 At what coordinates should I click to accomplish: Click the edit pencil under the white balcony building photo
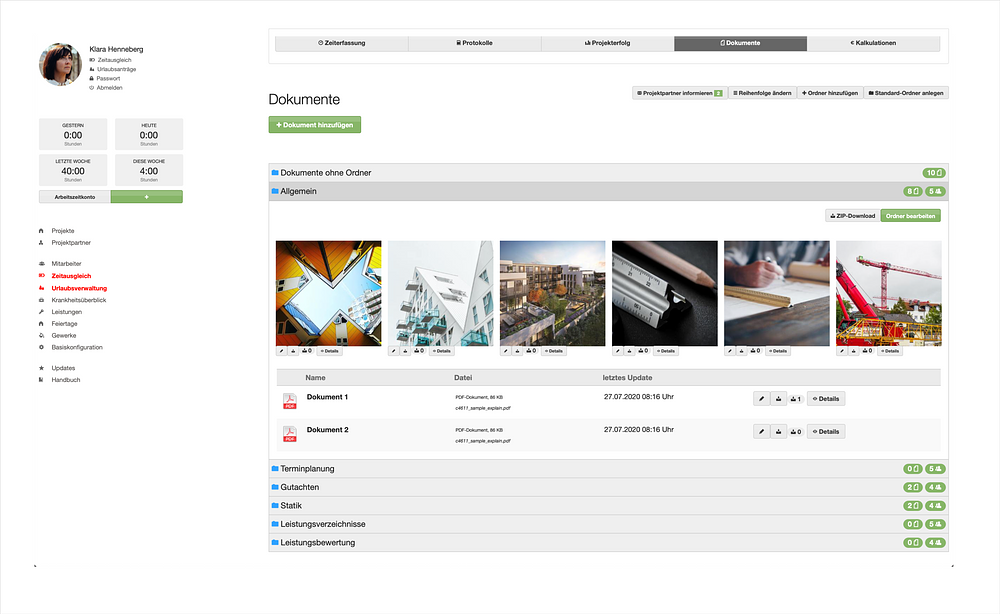[x=393, y=351]
